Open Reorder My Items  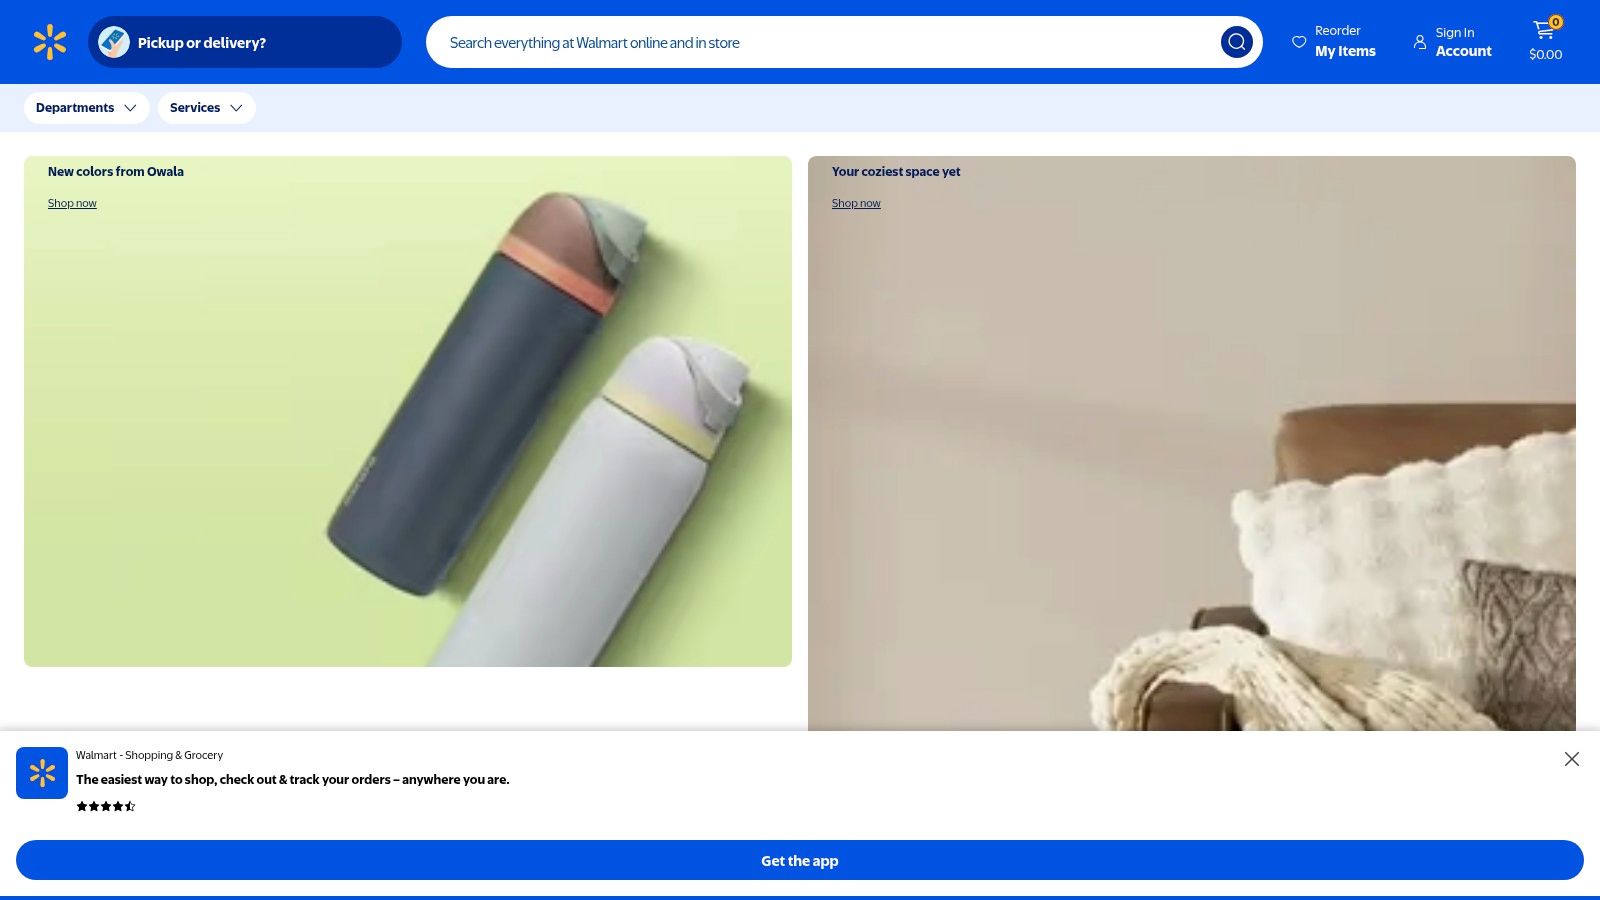coord(1334,42)
